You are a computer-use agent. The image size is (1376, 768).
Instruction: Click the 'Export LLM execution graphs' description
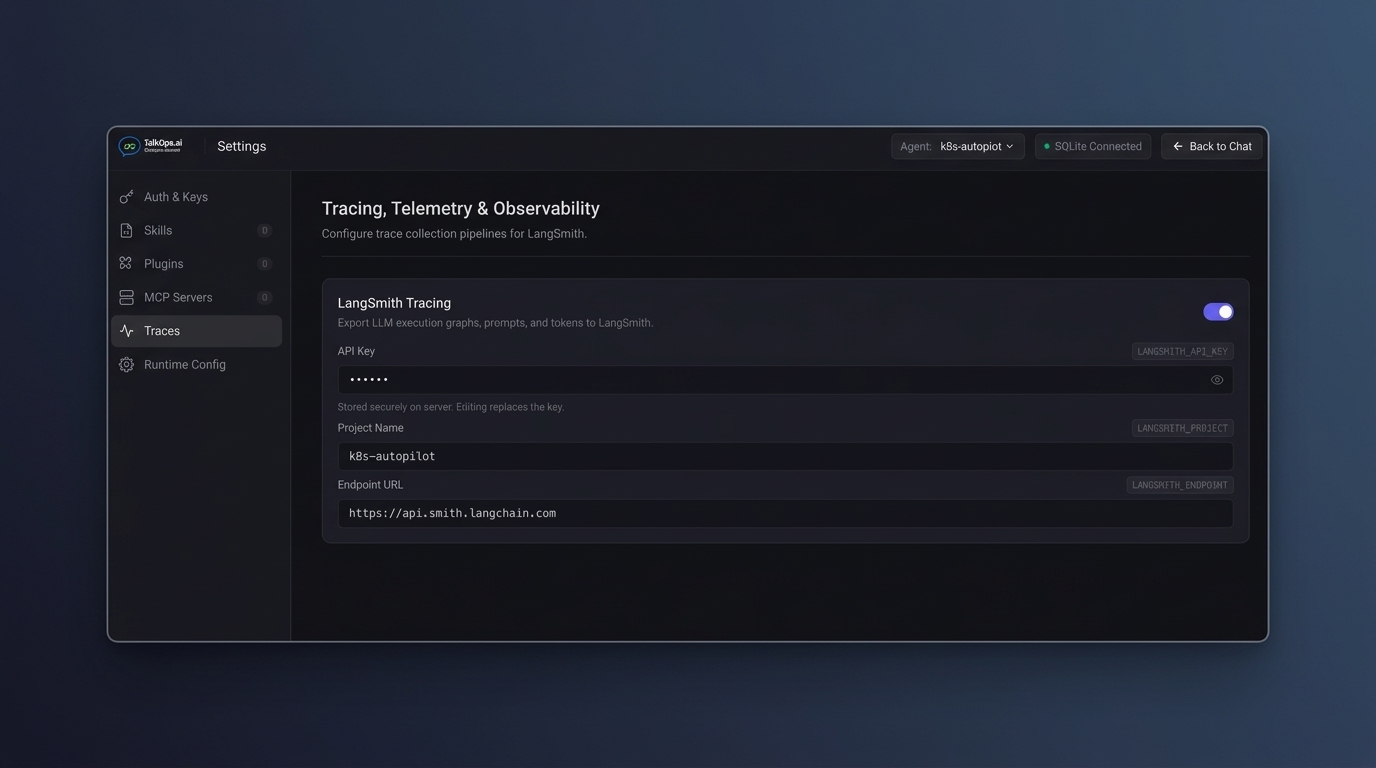[495, 323]
